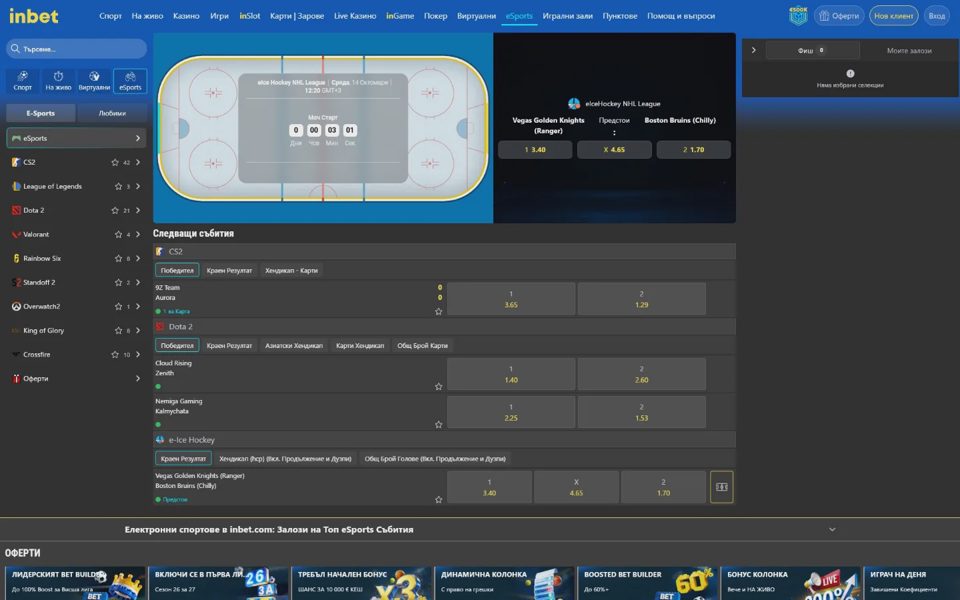Click the e-Ice Hockey section icon
Screen dimensions: 960x600
[x=160, y=440]
